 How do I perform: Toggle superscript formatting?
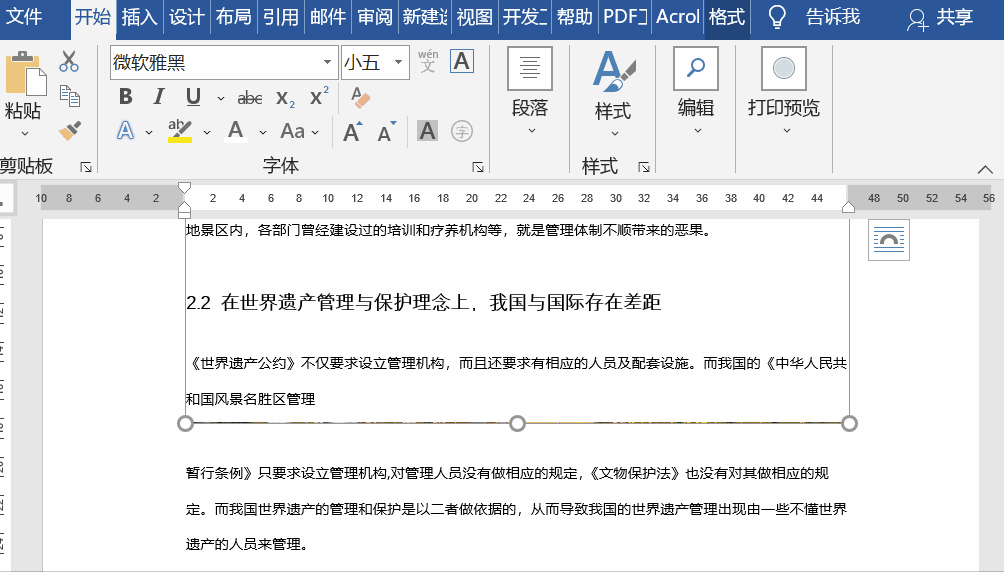(318, 96)
